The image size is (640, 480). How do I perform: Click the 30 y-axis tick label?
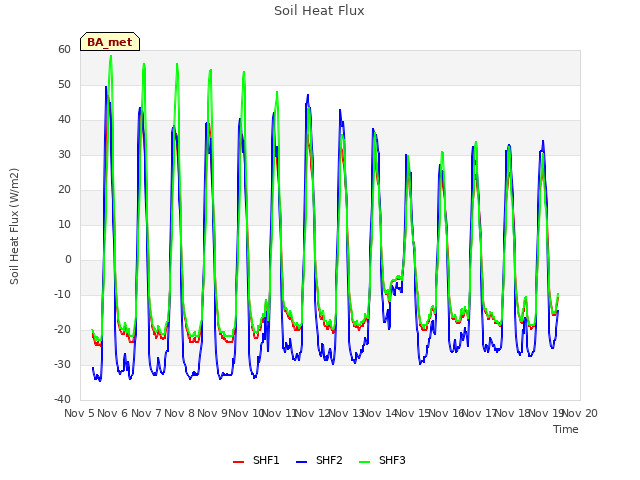64,154
